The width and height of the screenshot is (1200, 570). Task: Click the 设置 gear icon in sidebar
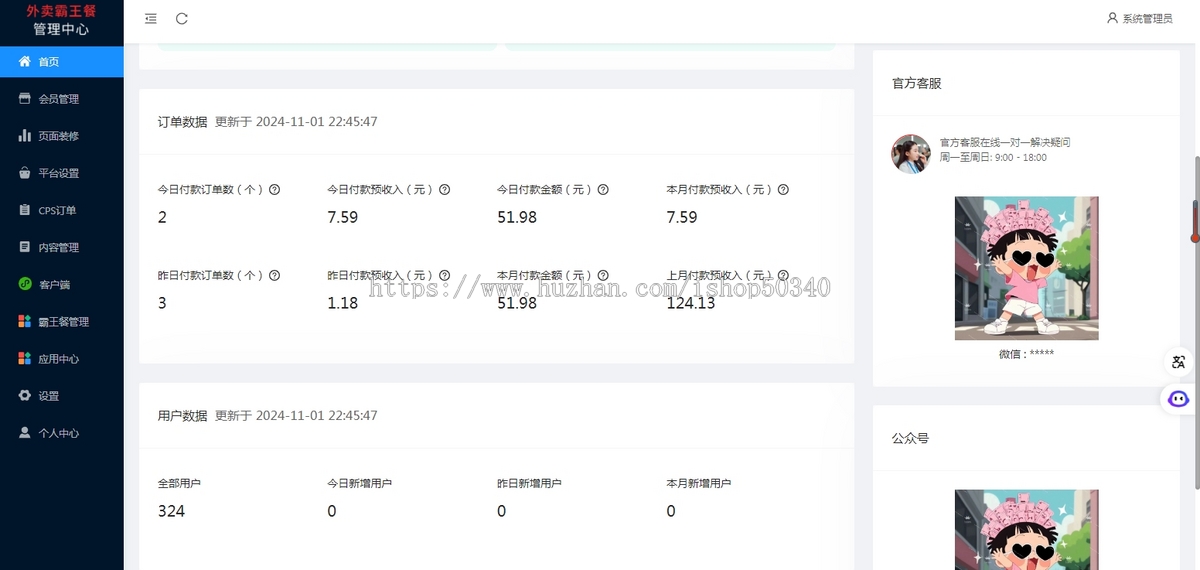(x=25, y=396)
